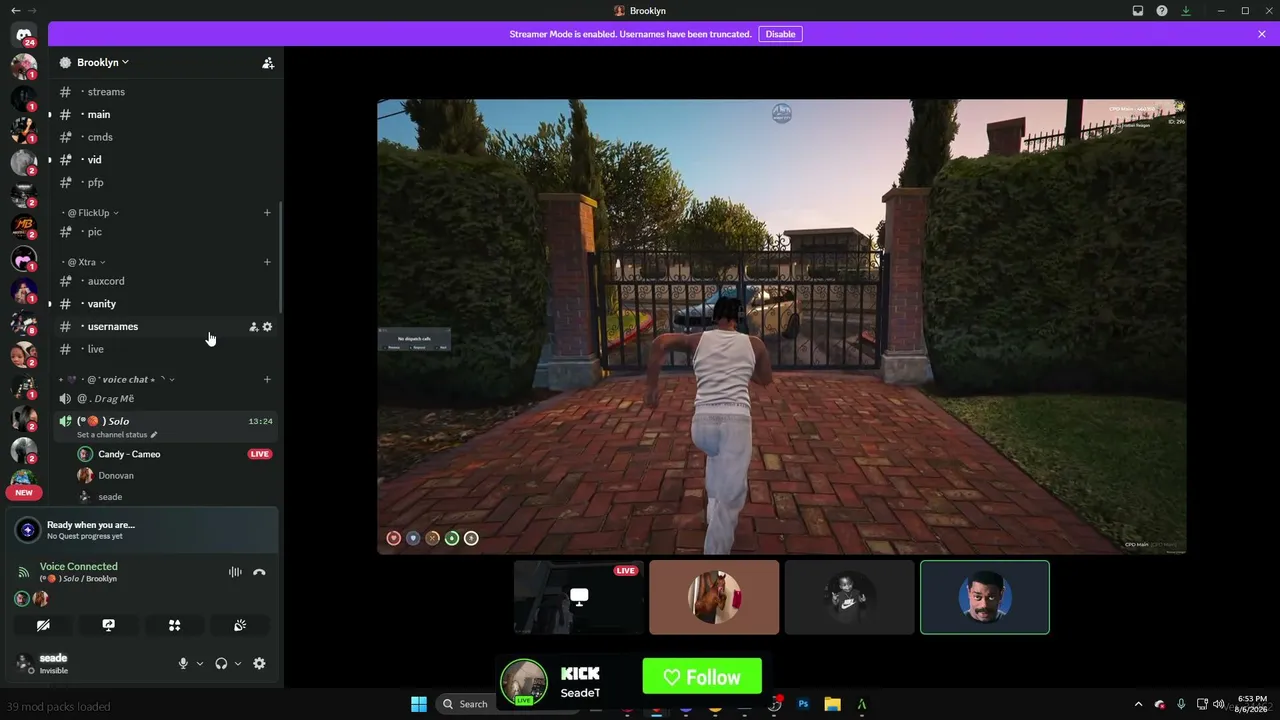Open the Discord inbox icon
The image size is (1280, 720).
pos(1138,11)
